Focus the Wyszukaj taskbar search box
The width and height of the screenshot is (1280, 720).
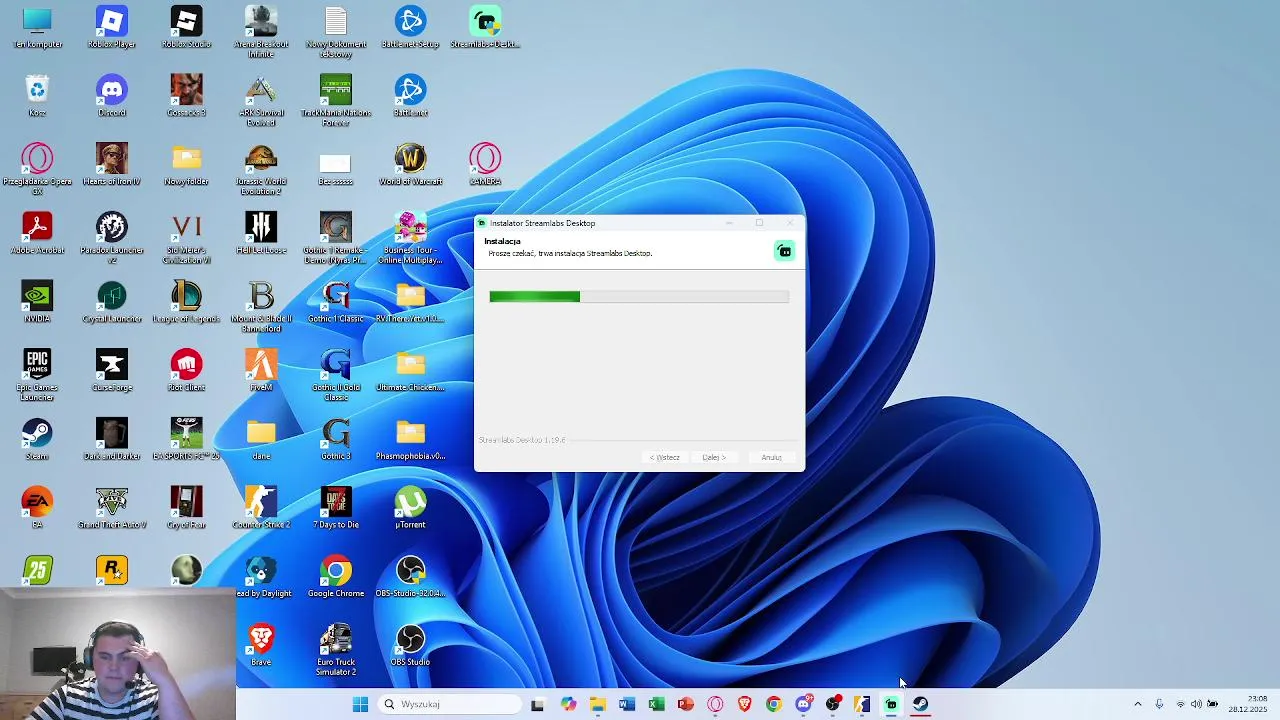click(x=450, y=704)
